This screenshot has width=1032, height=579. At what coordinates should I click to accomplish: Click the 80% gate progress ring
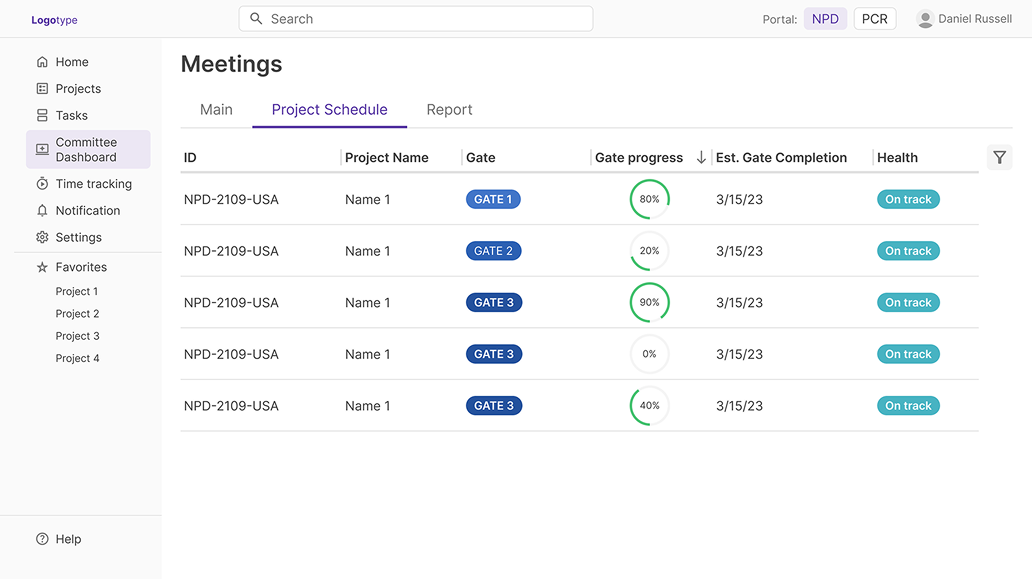coord(649,199)
